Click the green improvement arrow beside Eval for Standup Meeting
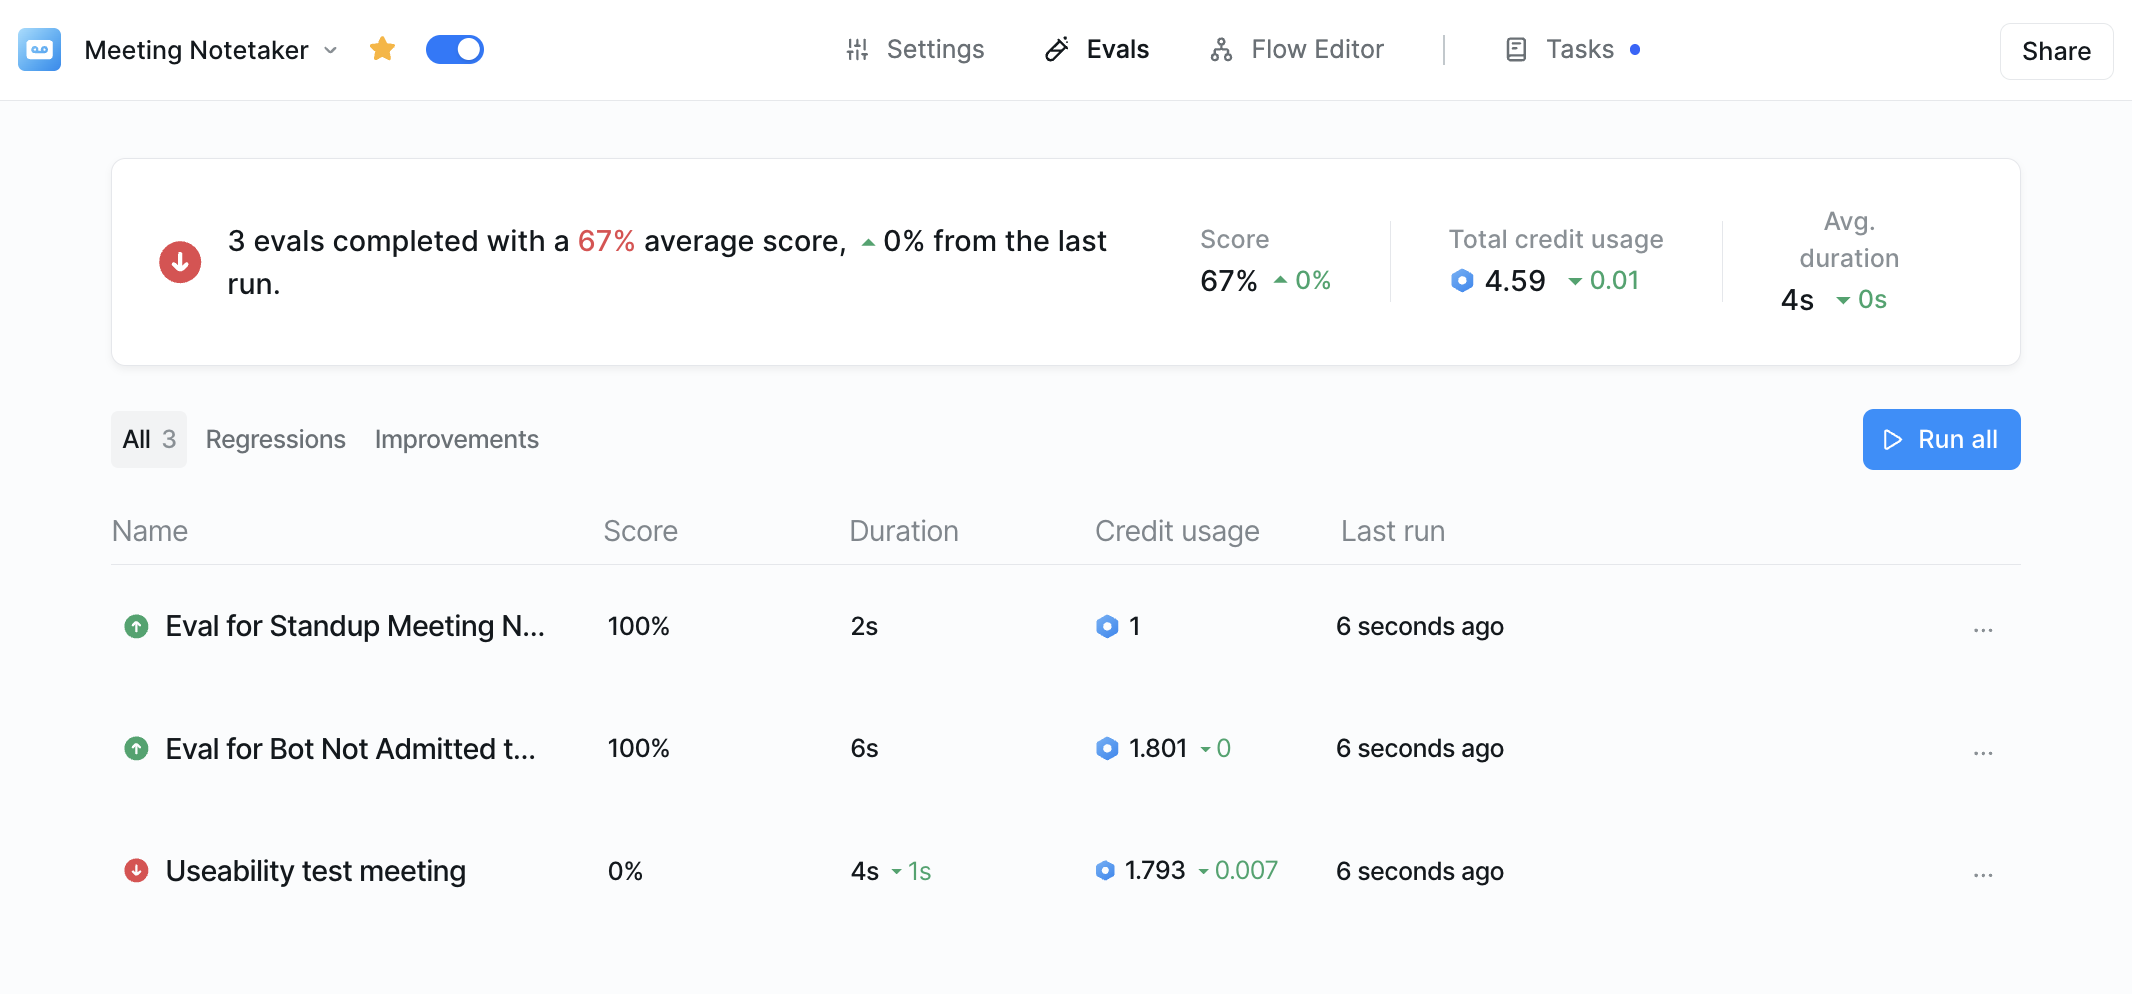 136,626
